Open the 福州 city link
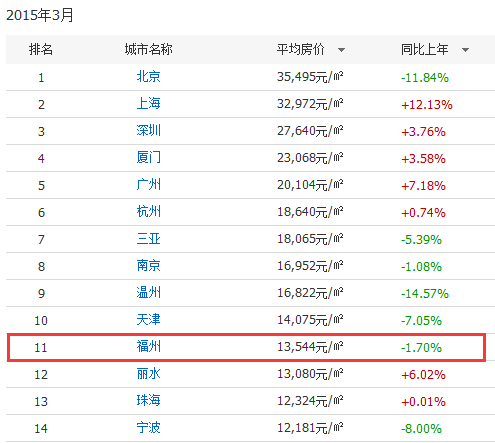Screen dimensions: 495x443 [149, 347]
